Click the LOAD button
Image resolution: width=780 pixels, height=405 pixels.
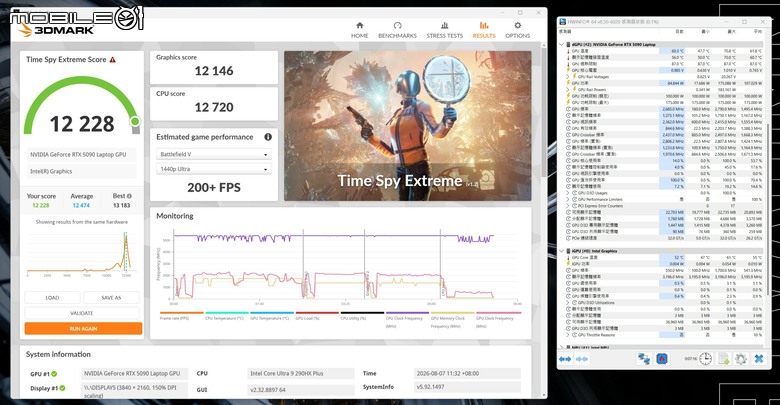coord(52,298)
